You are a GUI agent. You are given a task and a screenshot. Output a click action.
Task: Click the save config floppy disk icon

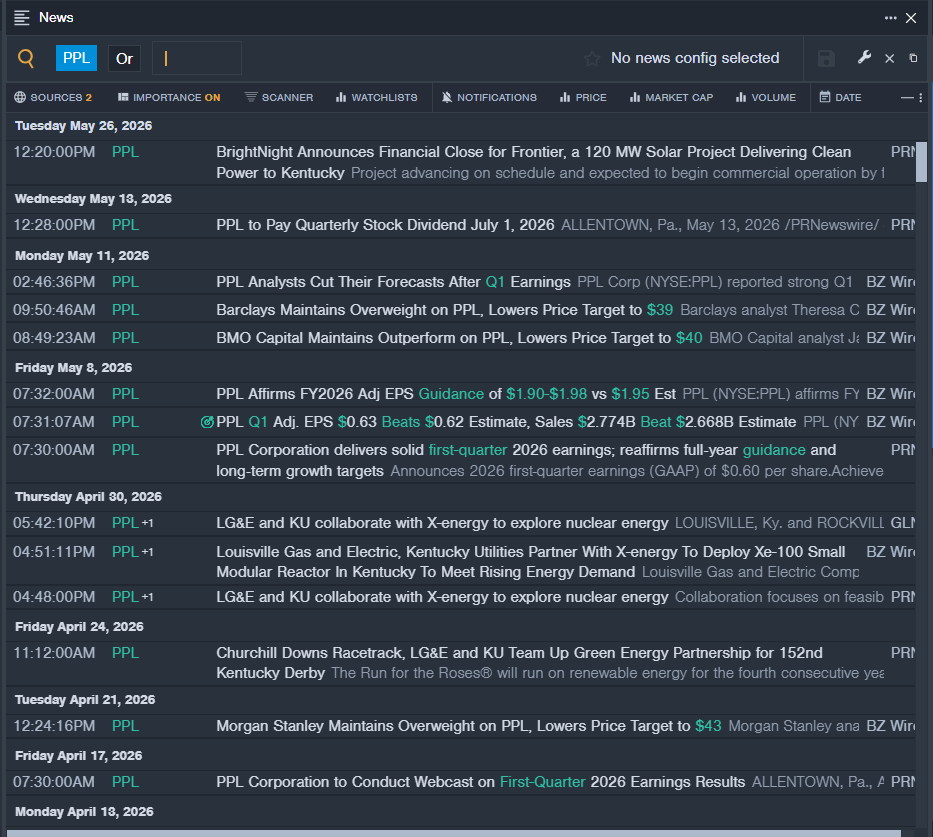tap(826, 58)
